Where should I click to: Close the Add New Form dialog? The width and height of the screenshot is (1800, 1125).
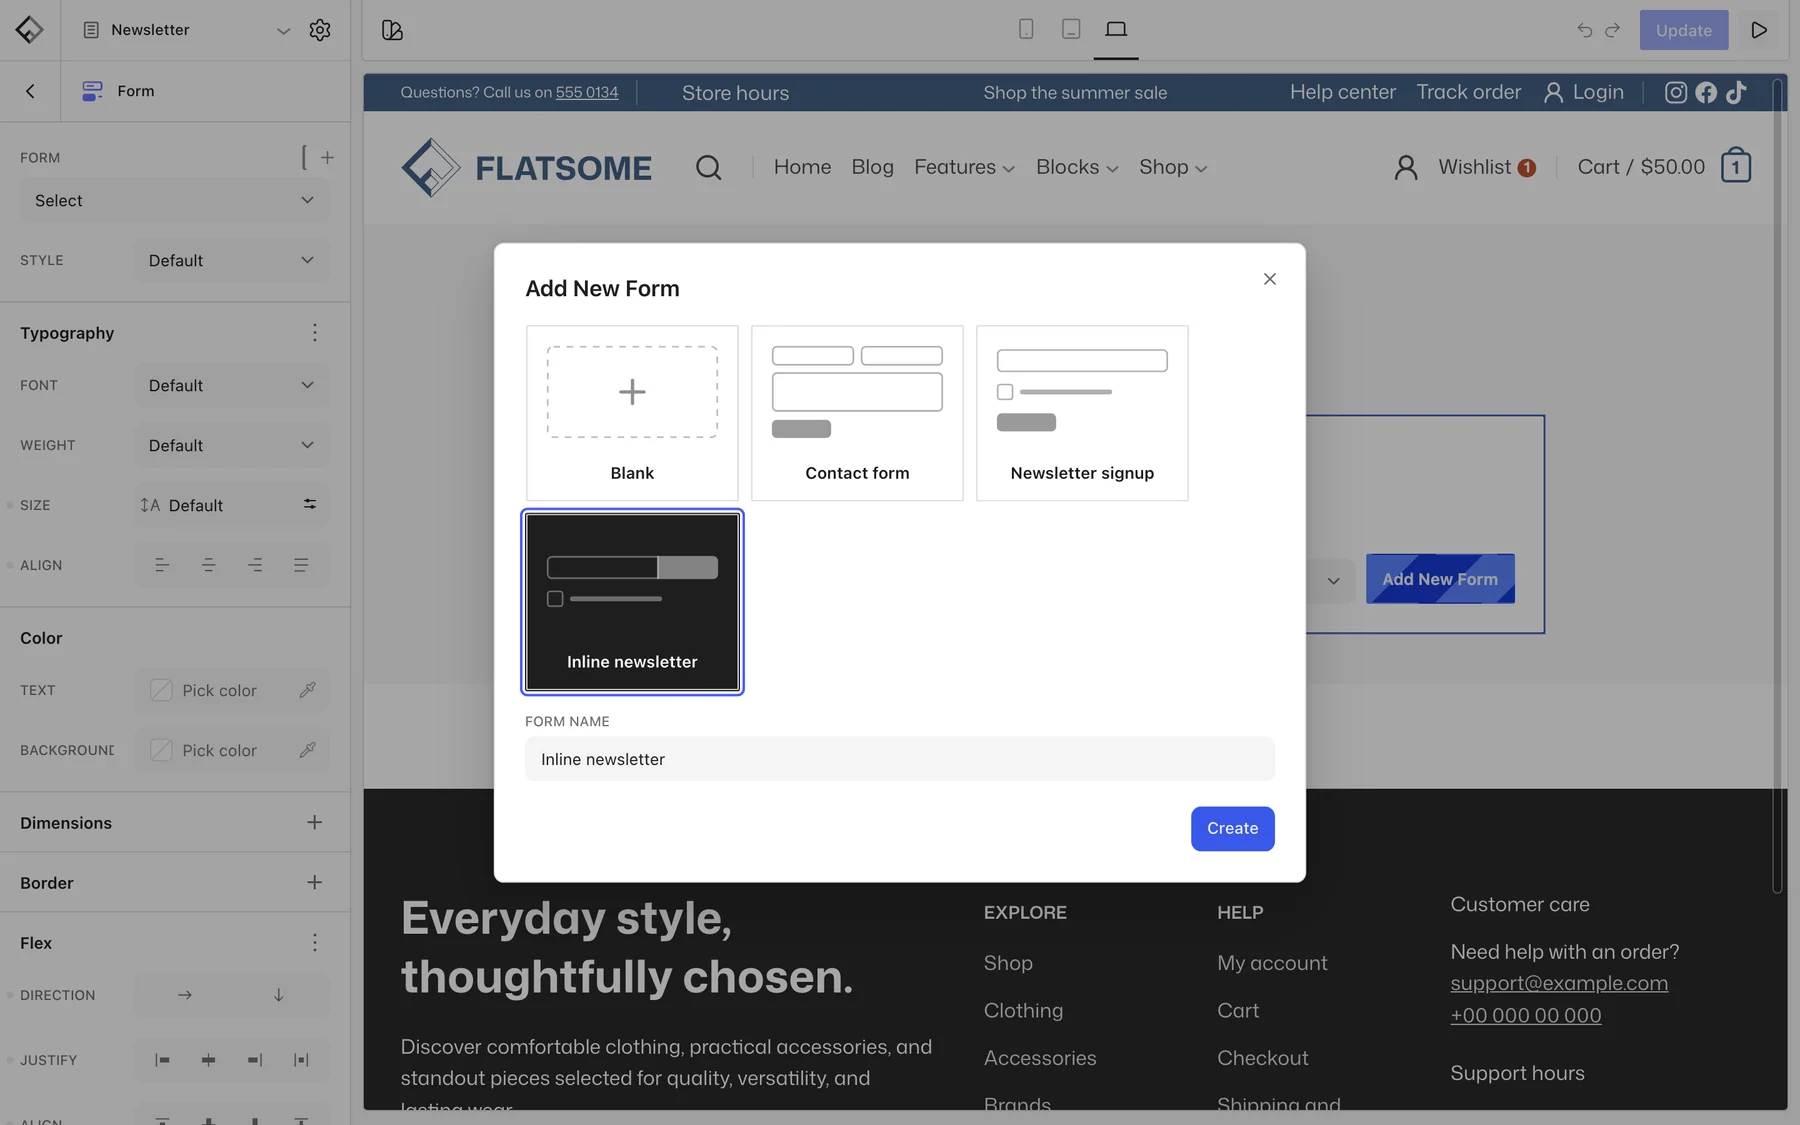tap(1270, 279)
